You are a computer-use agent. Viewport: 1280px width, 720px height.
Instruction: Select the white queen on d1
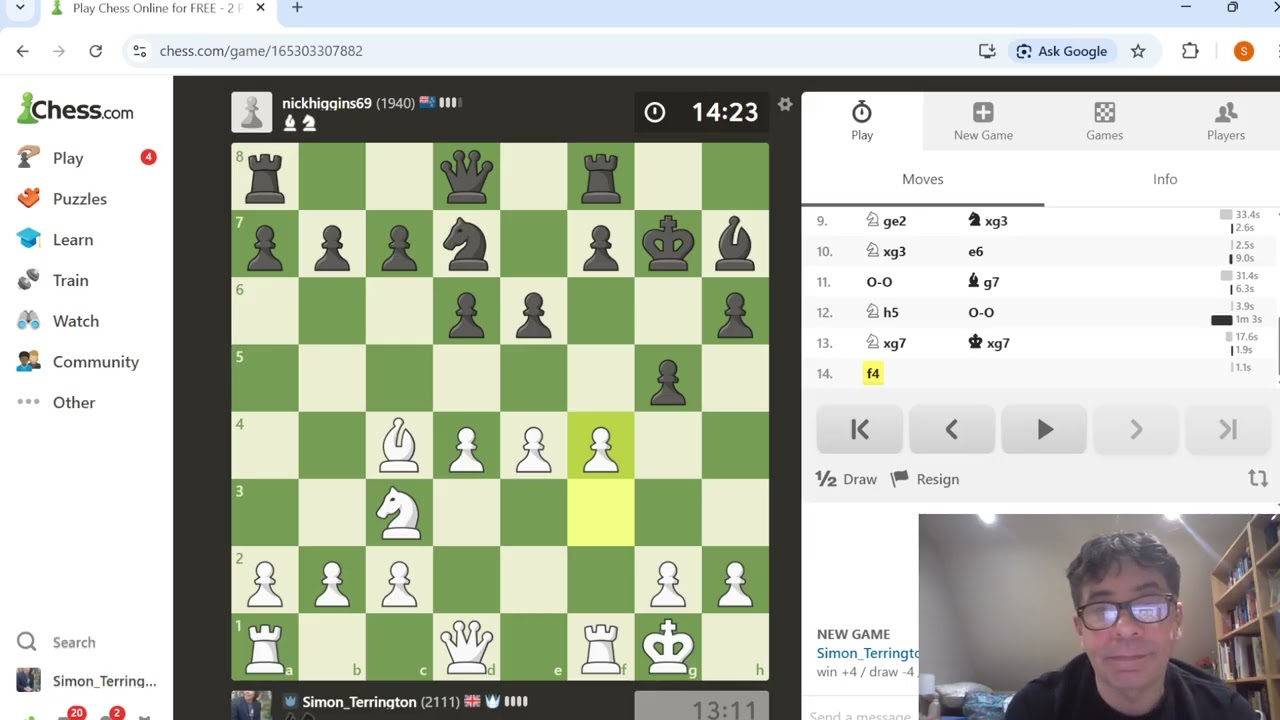point(466,646)
